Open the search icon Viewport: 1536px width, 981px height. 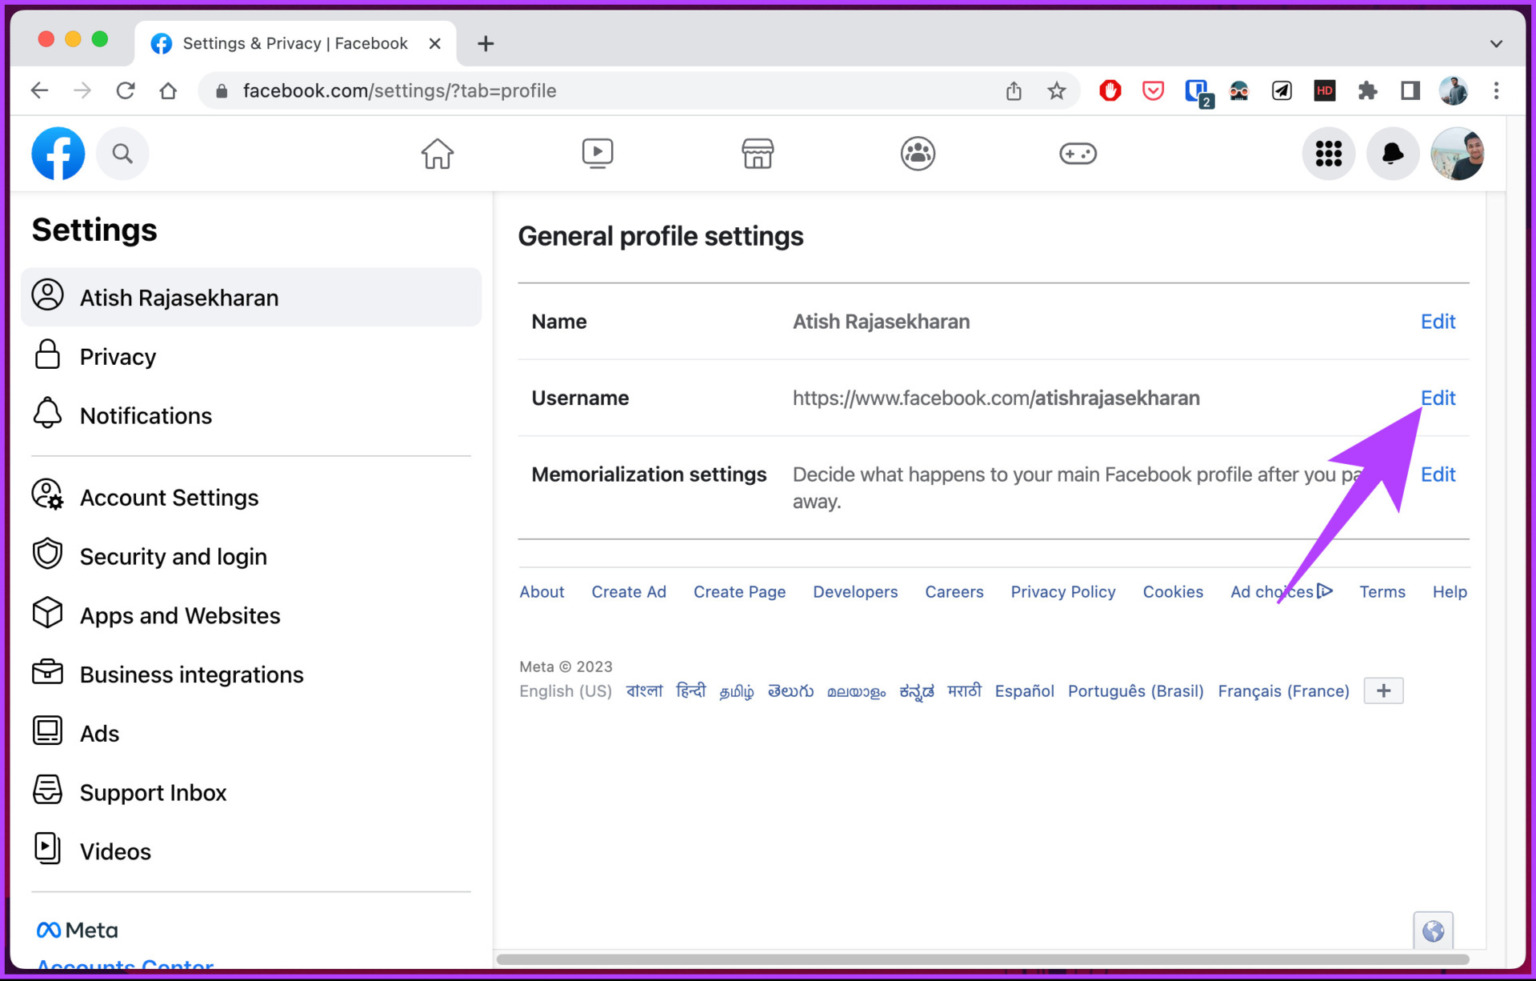click(122, 153)
